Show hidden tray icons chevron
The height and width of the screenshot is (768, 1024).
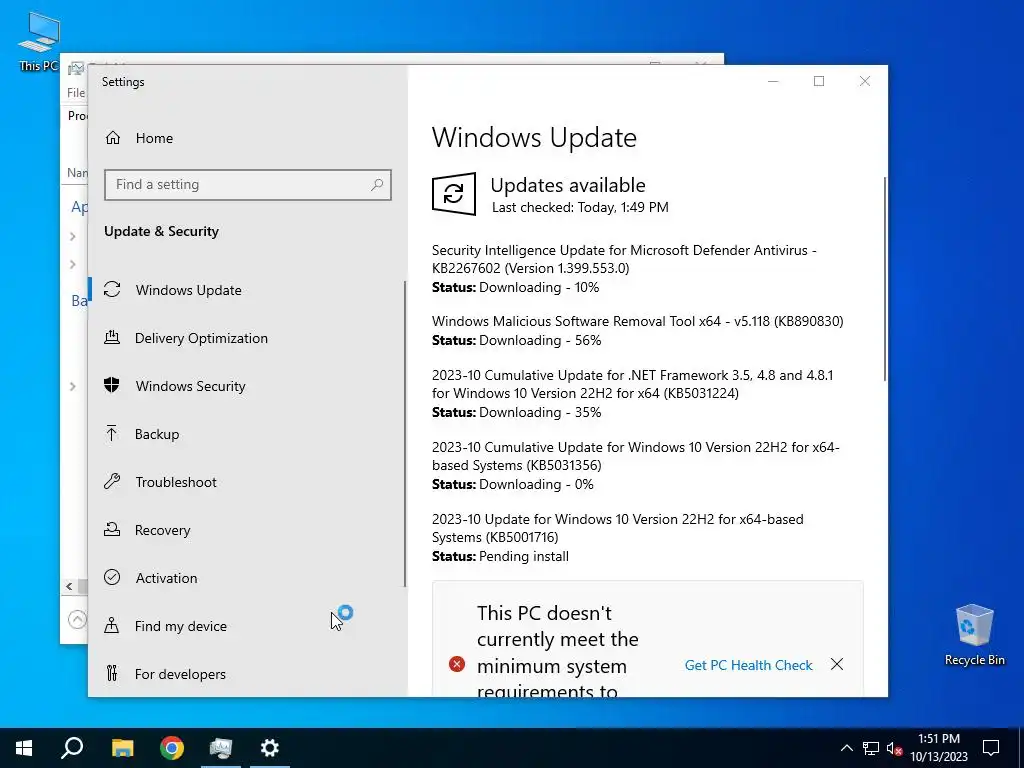coord(846,748)
